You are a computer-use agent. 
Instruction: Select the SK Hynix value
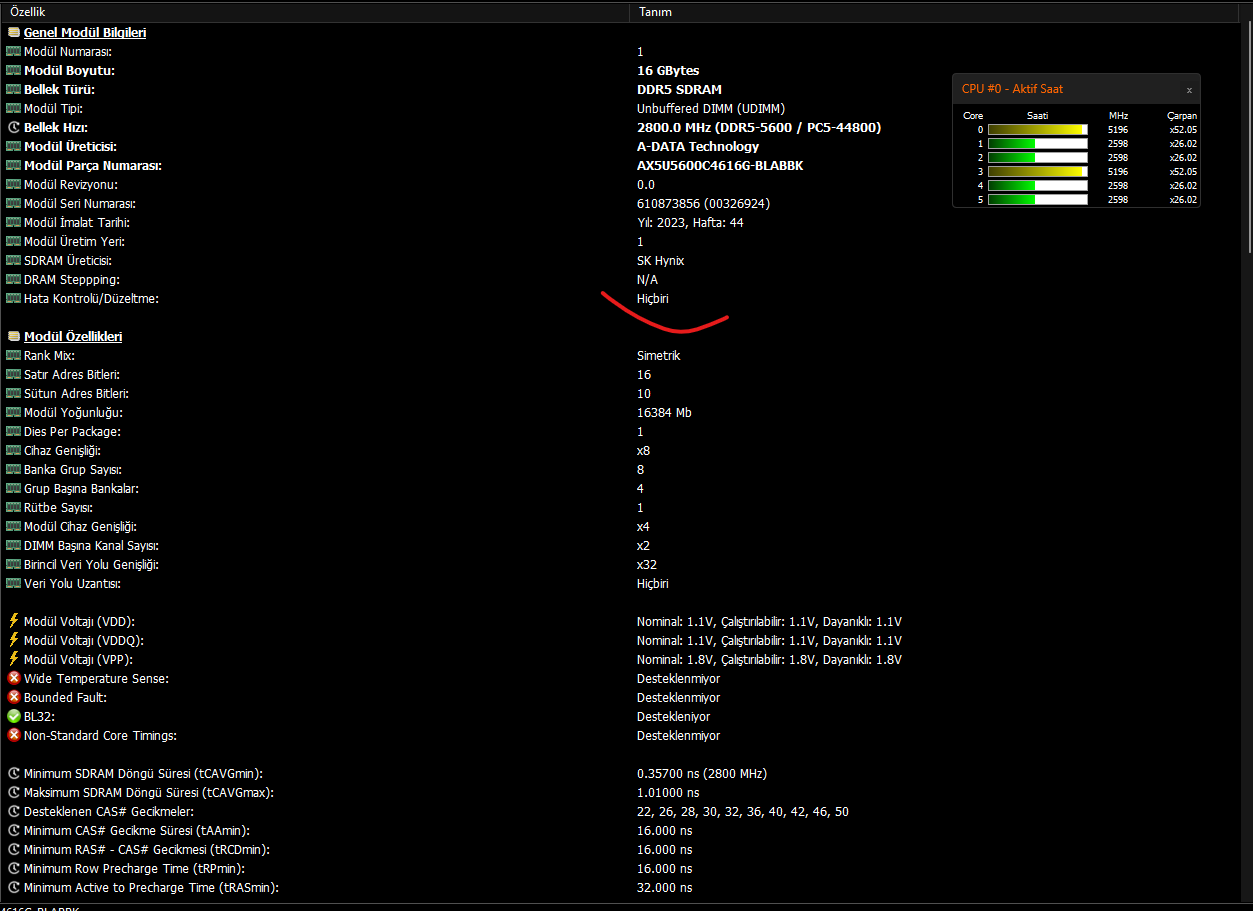point(660,260)
